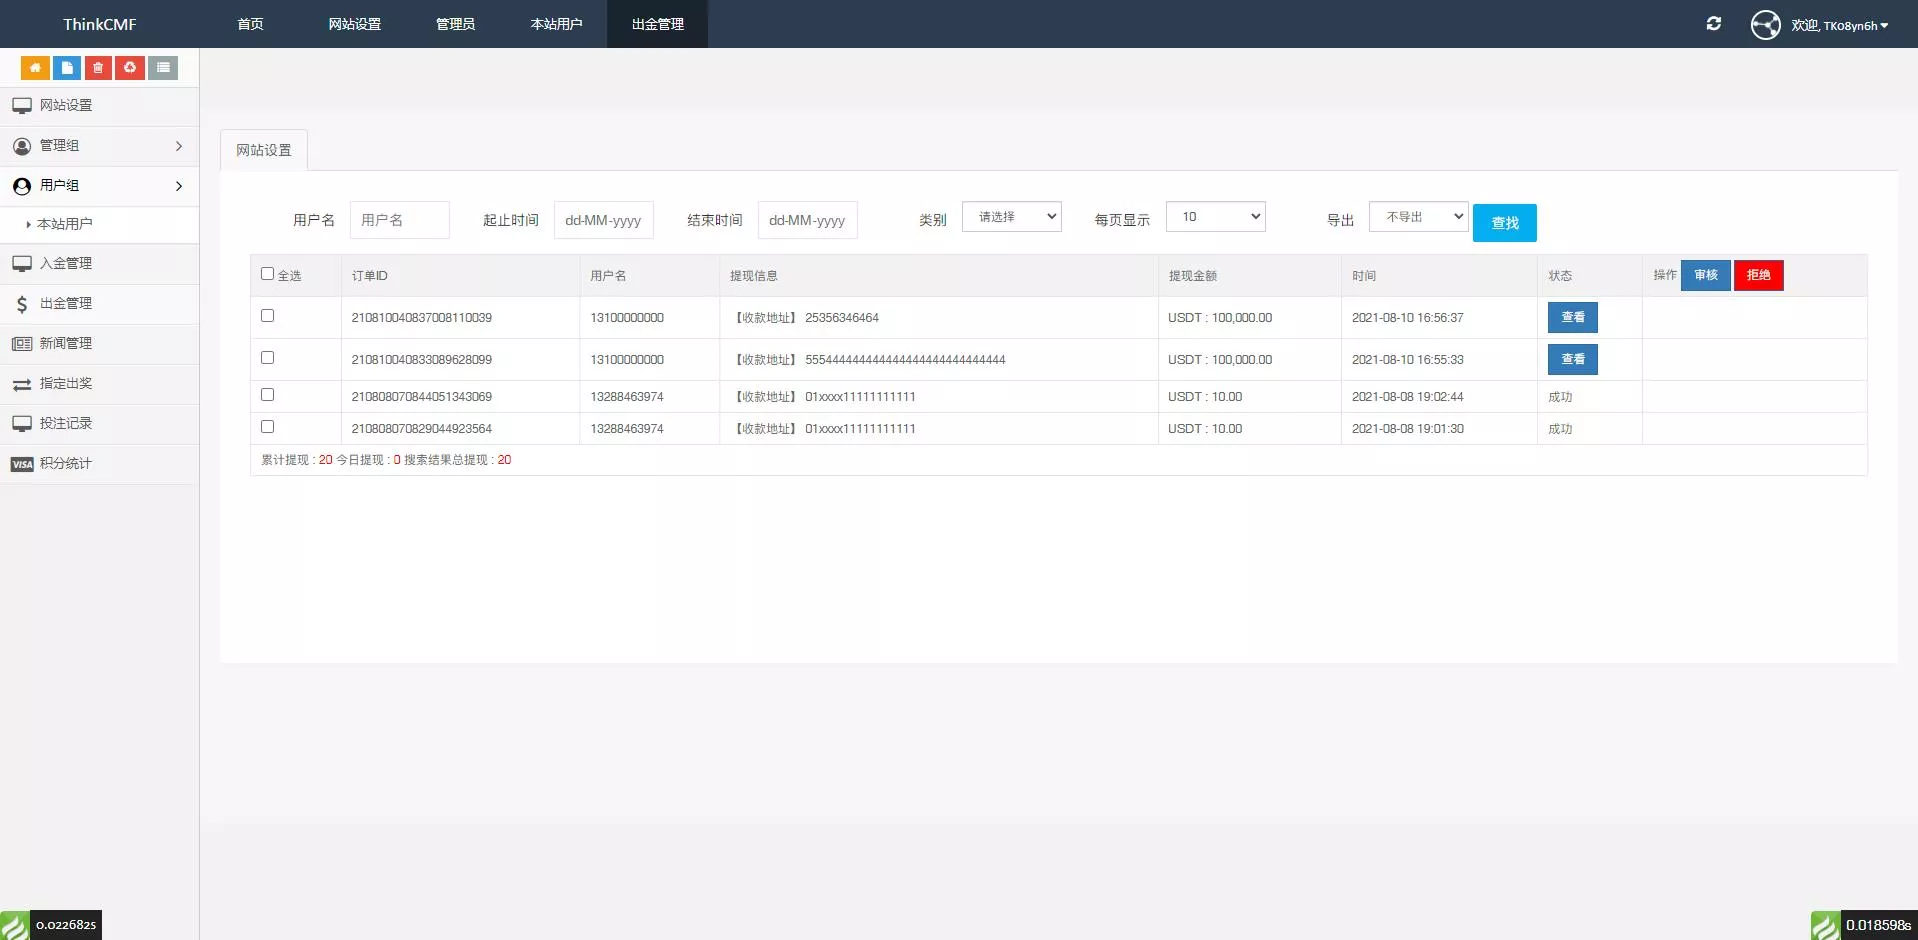Viewport: 1918px width, 940px height.
Task: Click the blue 查找 search button
Action: click(x=1504, y=223)
